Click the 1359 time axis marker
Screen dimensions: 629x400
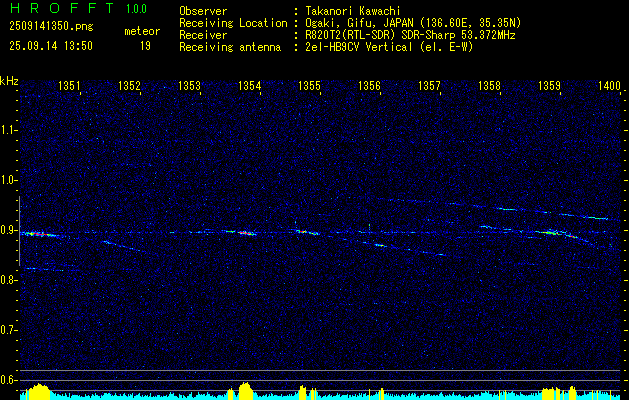(x=549, y=85)
